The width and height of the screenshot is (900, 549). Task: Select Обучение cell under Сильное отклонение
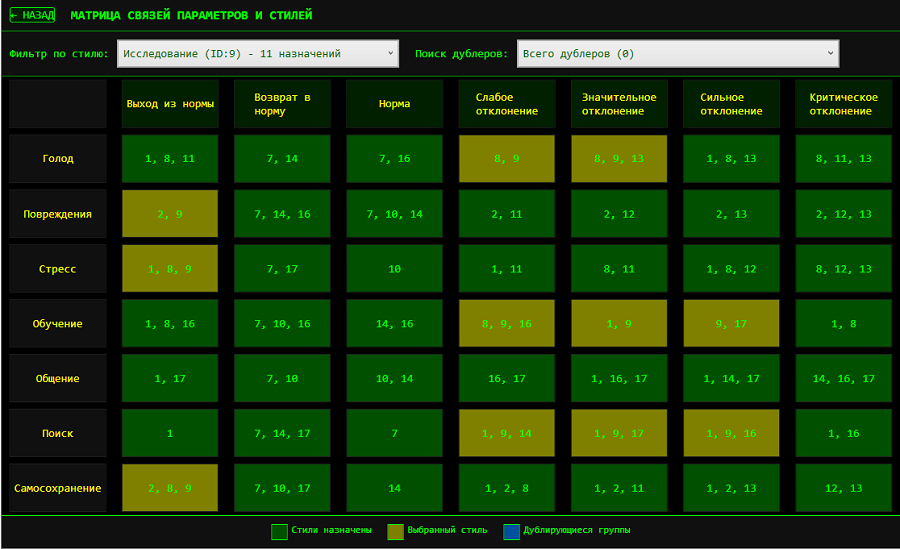[731, 324]
